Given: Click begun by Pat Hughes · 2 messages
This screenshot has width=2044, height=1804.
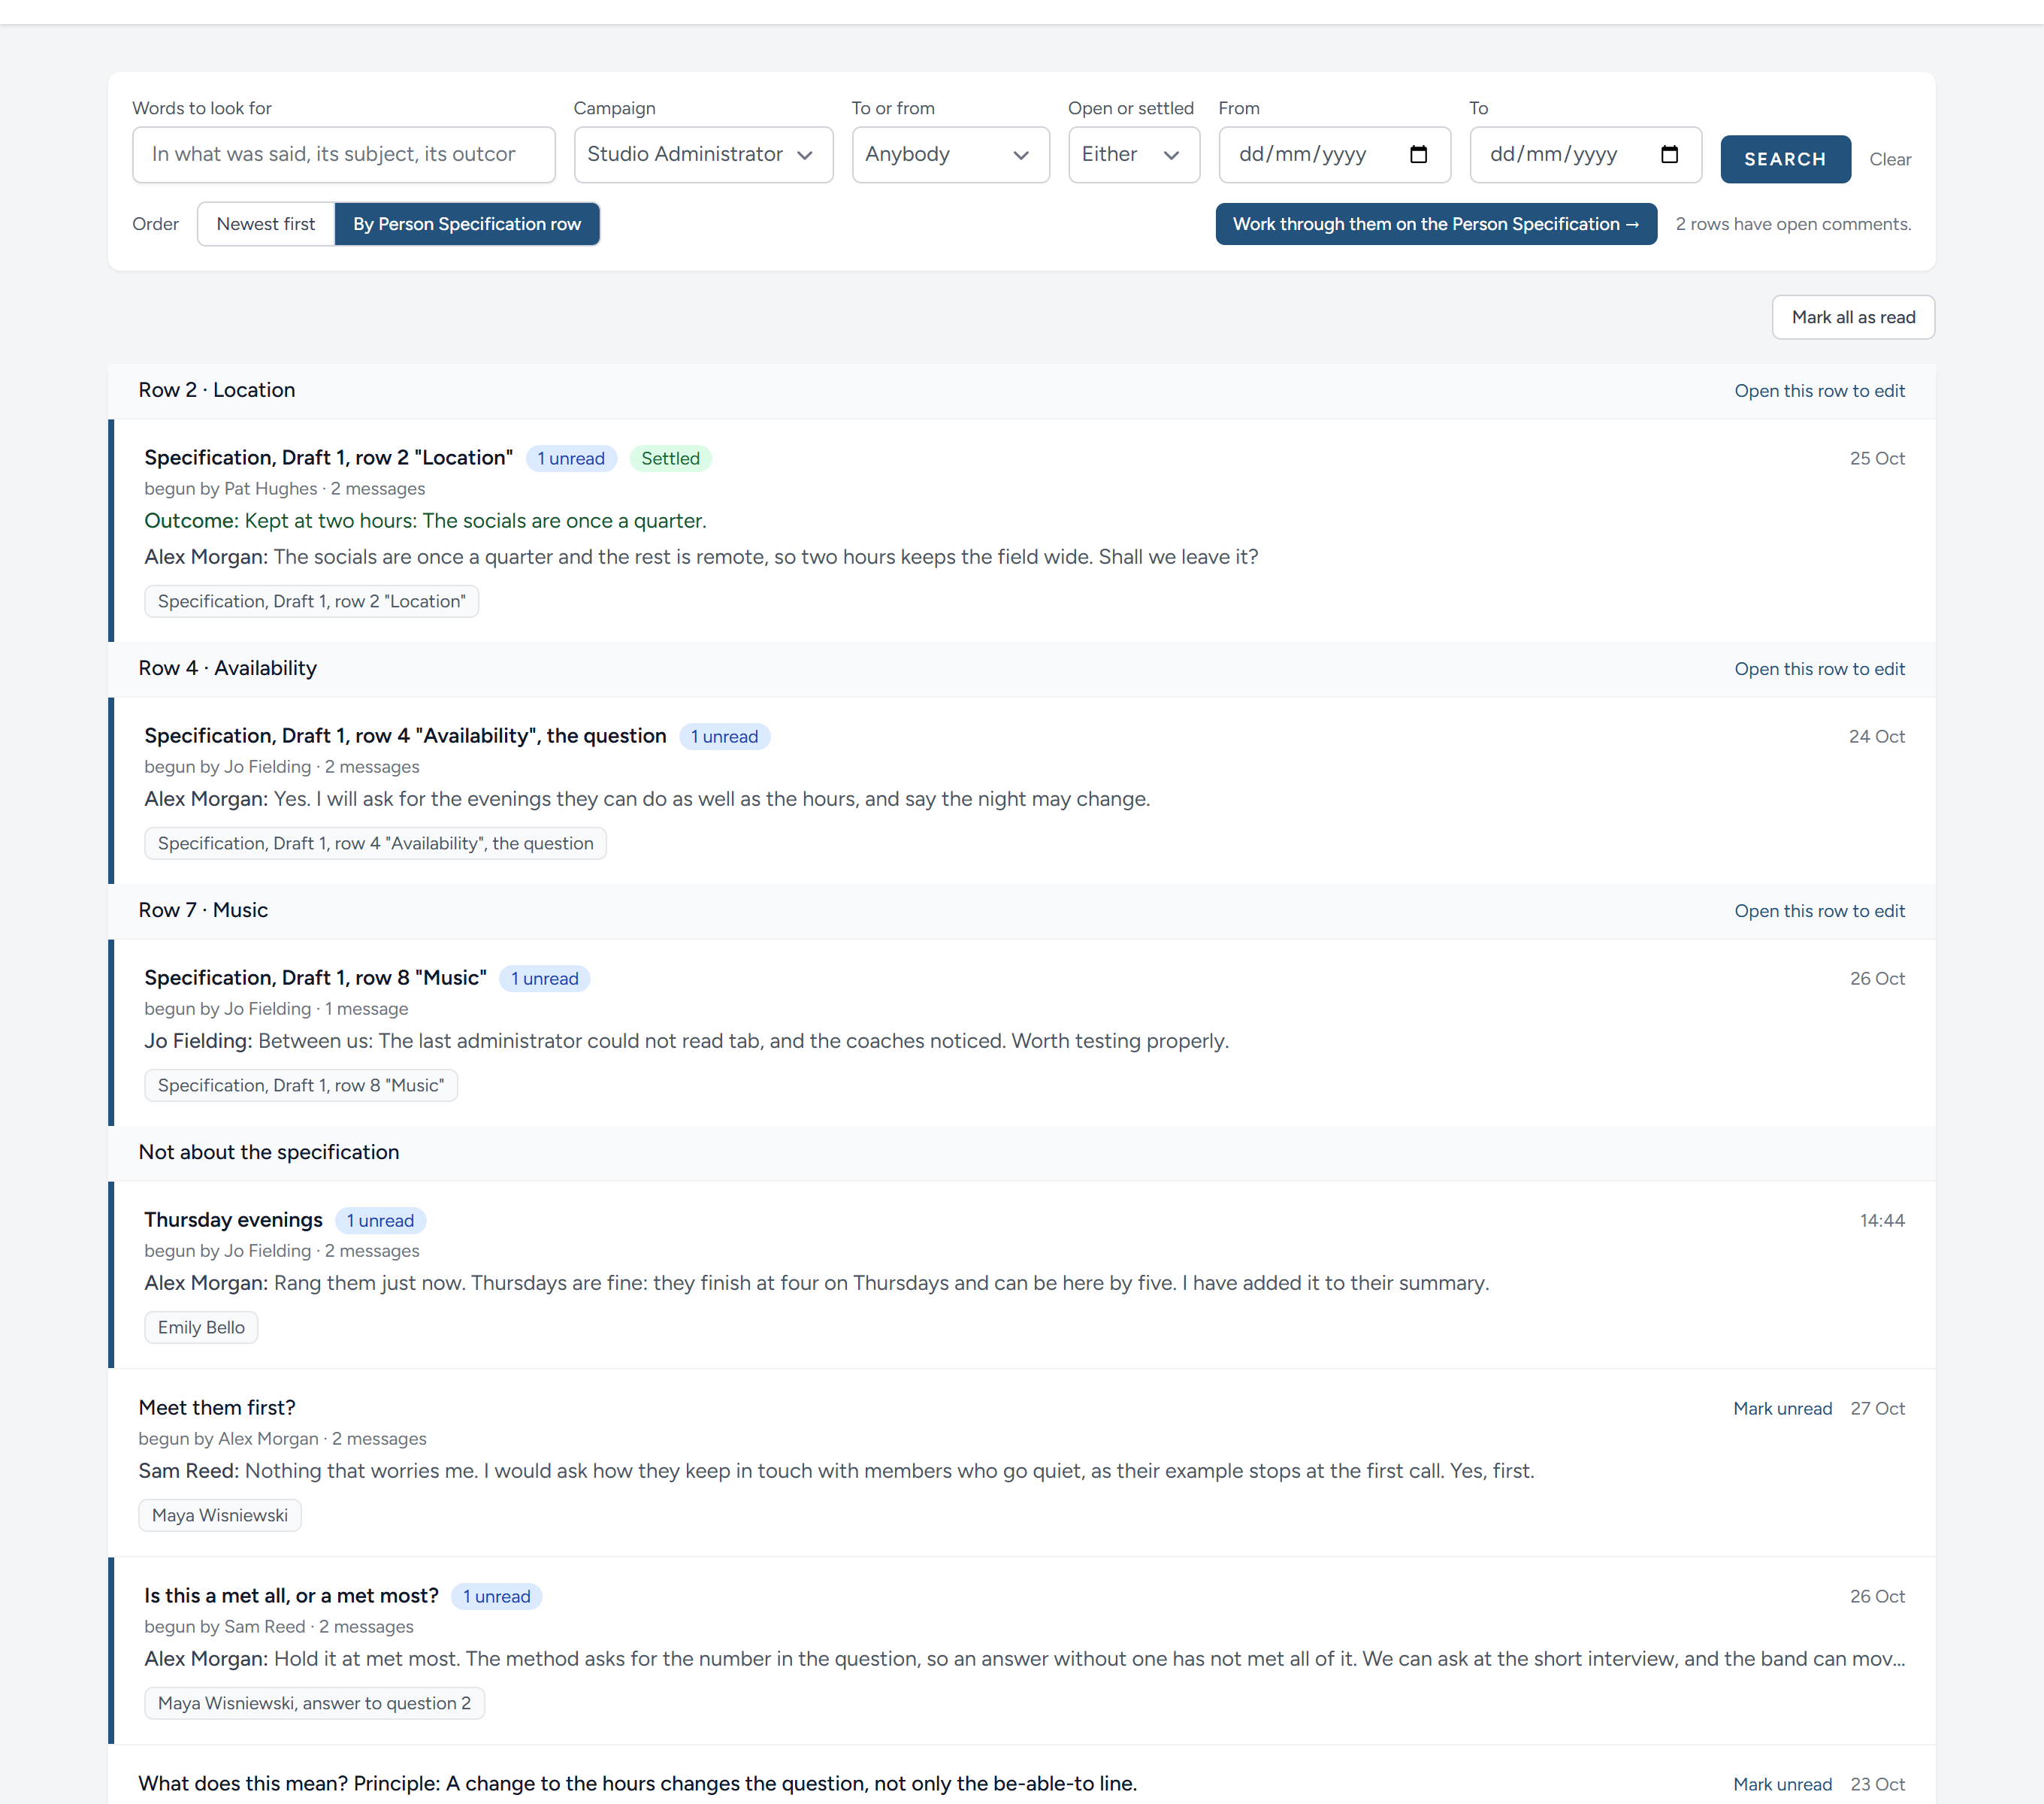Looking at the screenshot, I should (284, 489).
